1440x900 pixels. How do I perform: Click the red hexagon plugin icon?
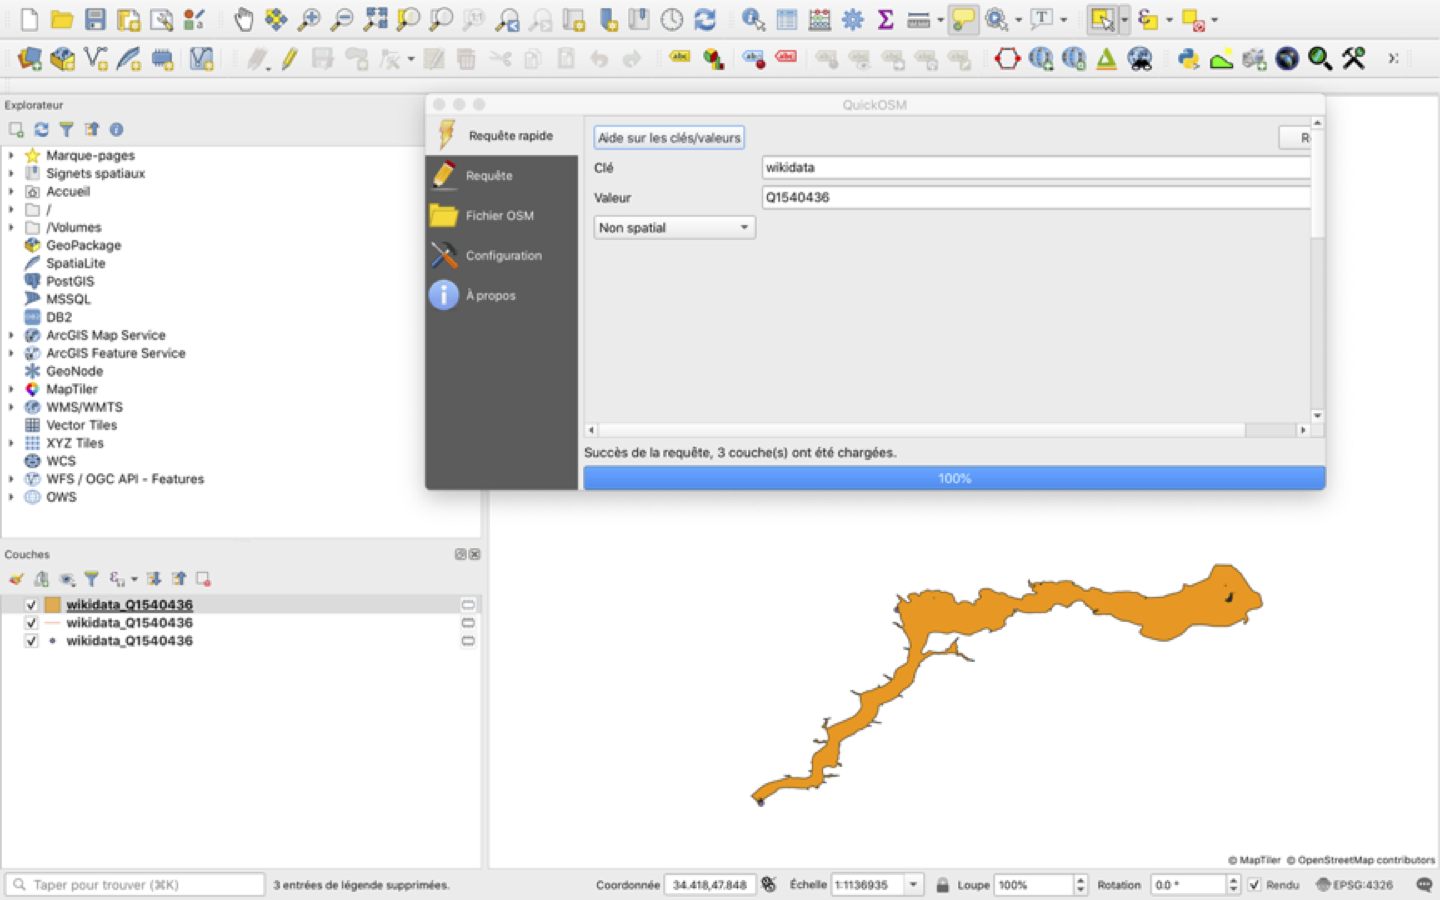[x=1007, y=59]
